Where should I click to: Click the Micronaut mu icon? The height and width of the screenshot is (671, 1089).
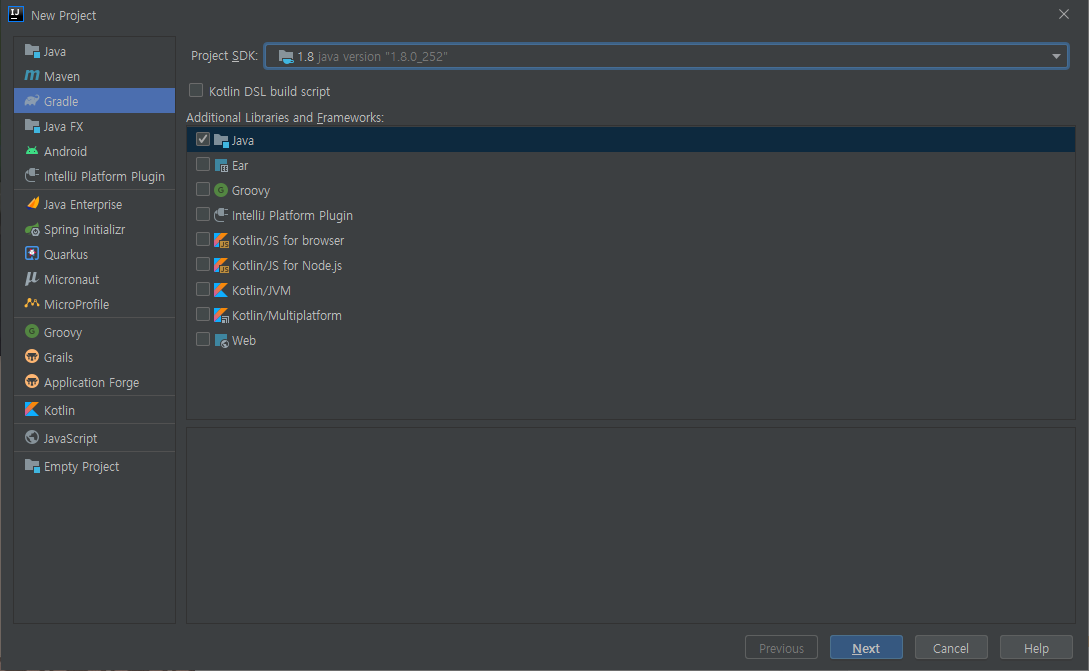32,279
